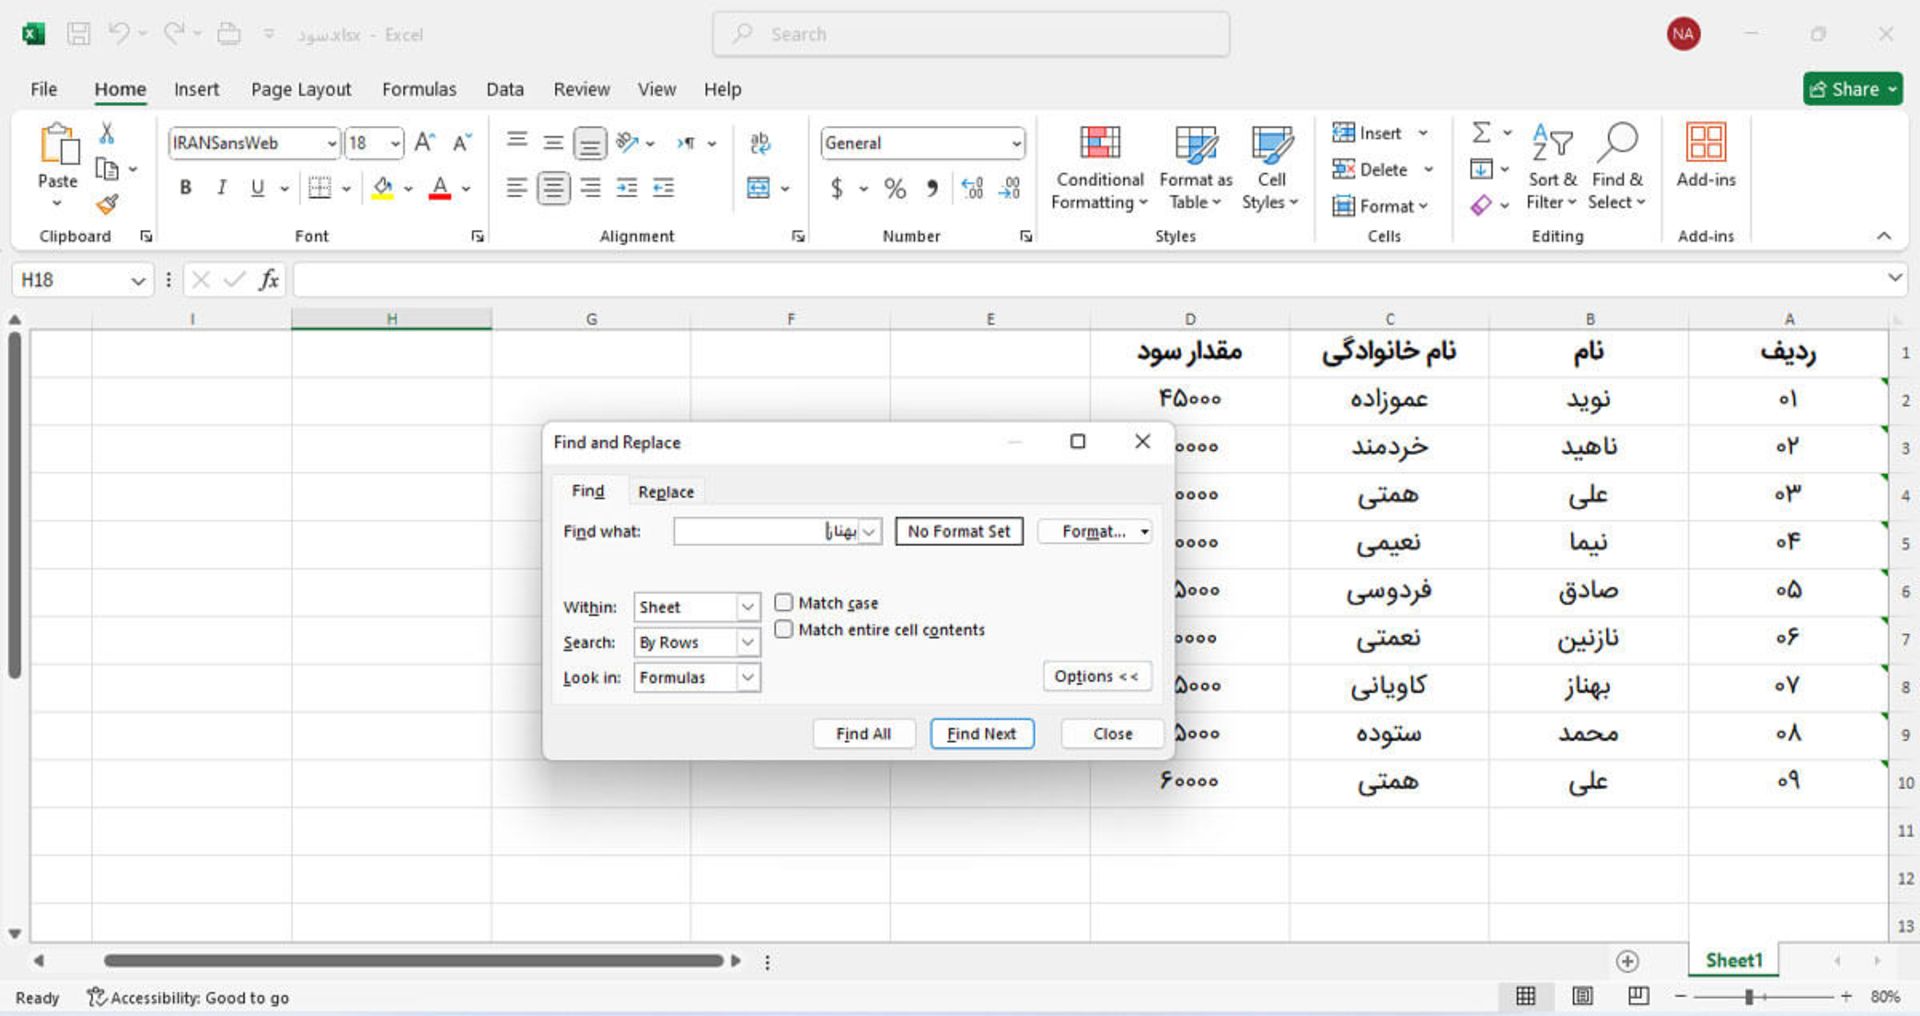Click the Borders icon
Screen dimensions: 1920x1016
click(x=319, y=188)
